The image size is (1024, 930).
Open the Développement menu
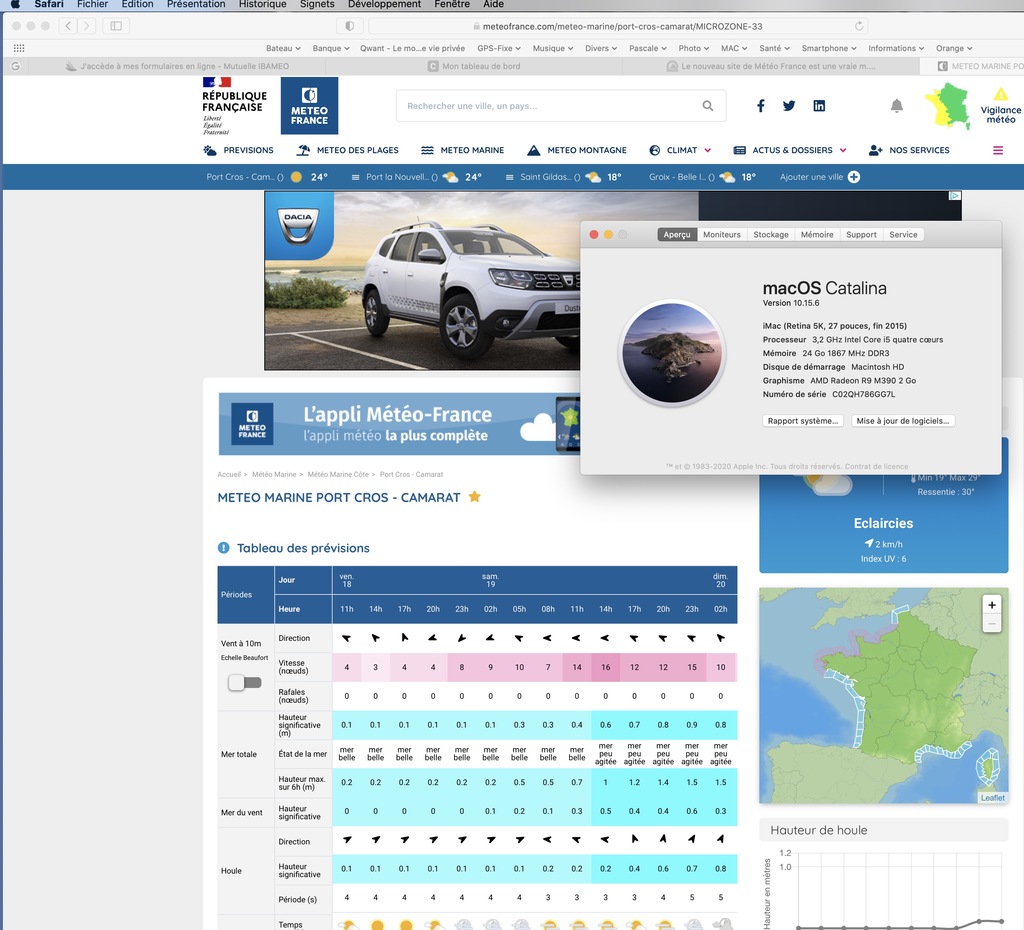[385, 4]
